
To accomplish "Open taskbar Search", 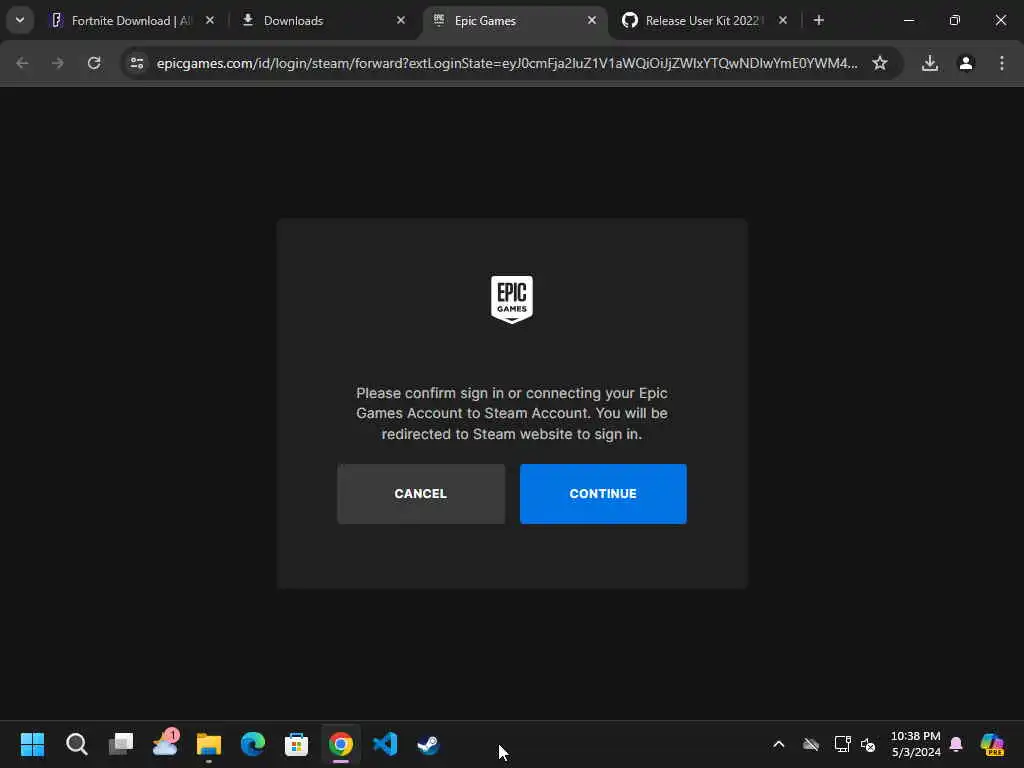I will pyautogui.click(x=76, y=744).
